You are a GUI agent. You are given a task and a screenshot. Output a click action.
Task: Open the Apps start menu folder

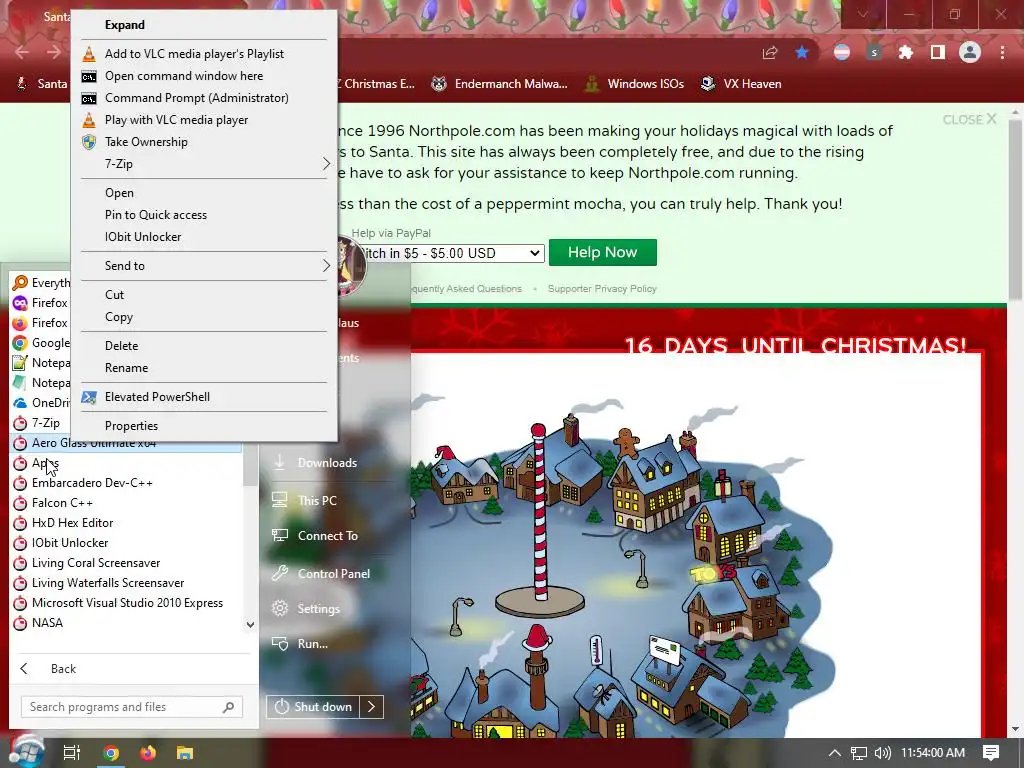(45, 463)
